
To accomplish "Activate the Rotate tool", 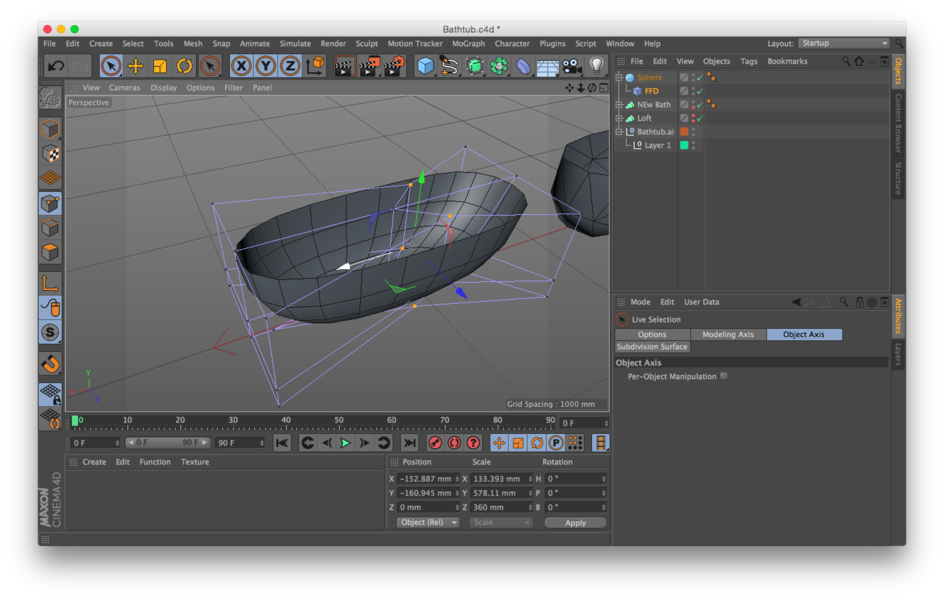I will (185, 66).
